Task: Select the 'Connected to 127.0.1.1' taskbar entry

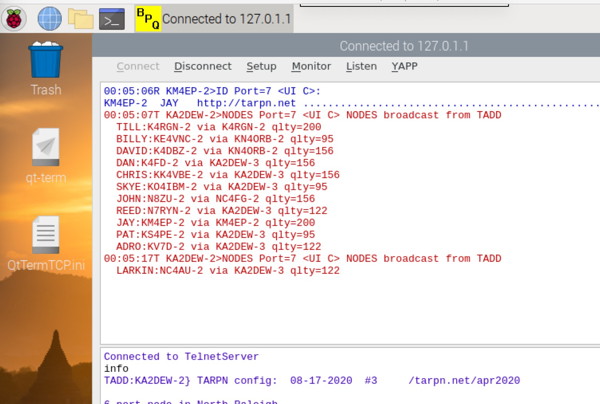Action: [x=214, y=19]
